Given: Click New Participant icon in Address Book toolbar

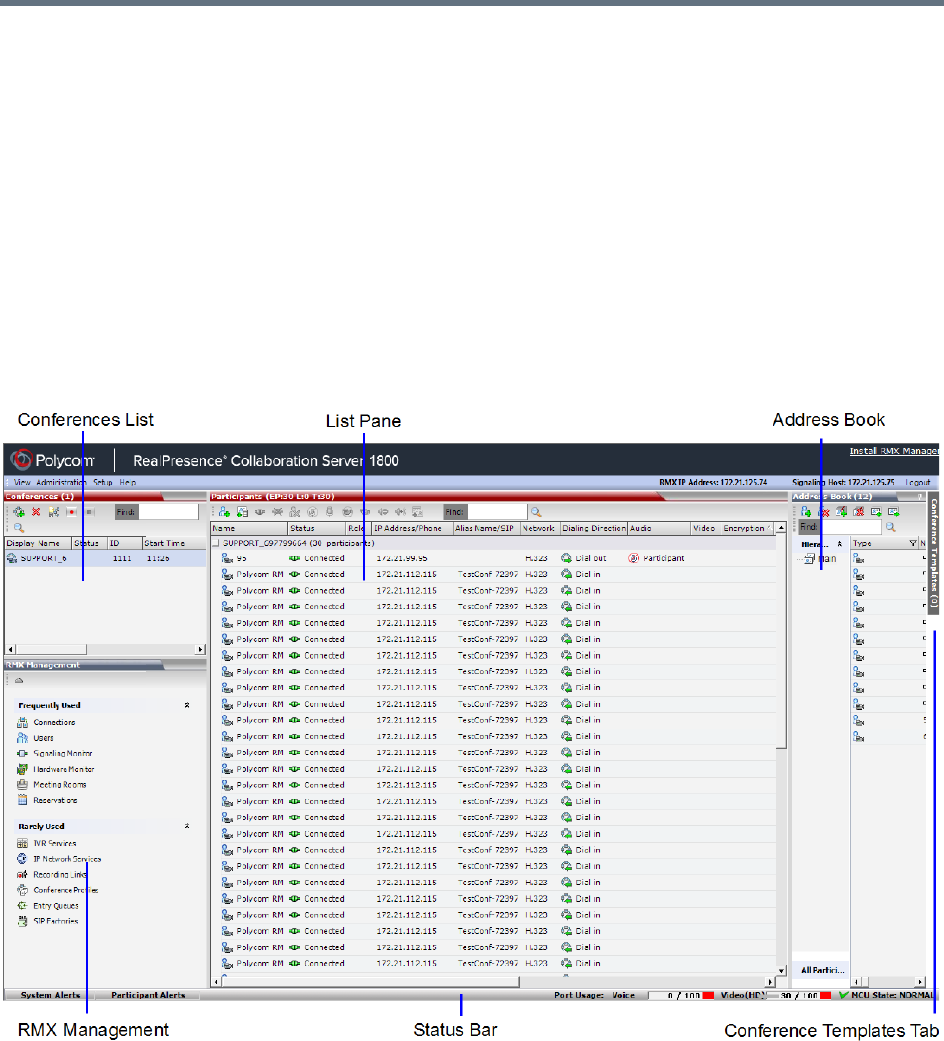Looking at the screenshot, I should coord(806,511).
